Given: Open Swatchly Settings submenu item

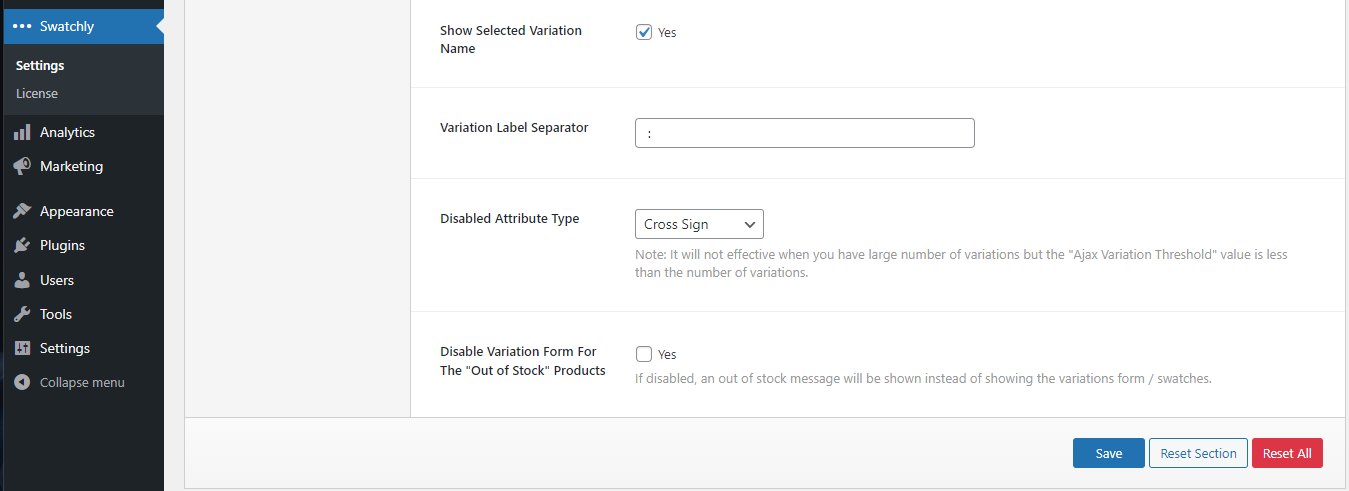Looking at the screenshot, I should coord(40,66).
